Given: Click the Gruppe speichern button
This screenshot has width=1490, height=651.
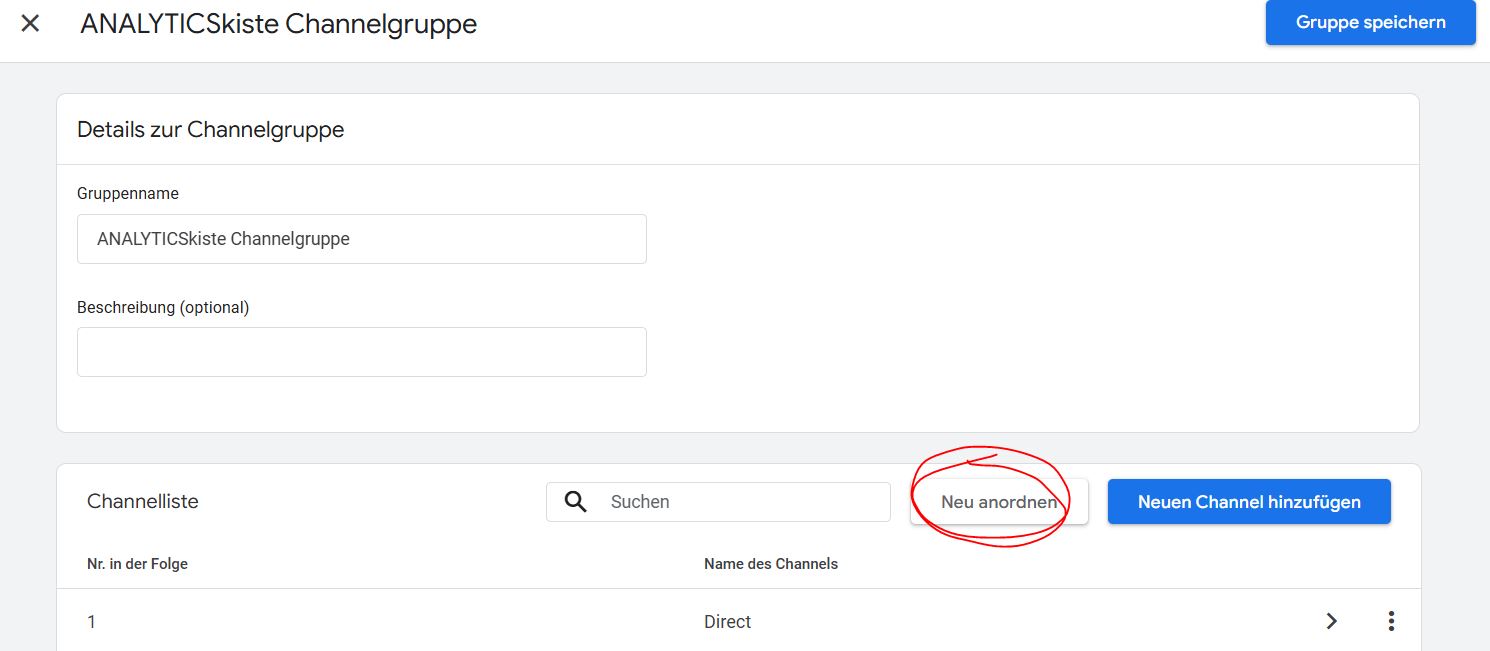Looking at the screenshot, I should click(1370, 22).
